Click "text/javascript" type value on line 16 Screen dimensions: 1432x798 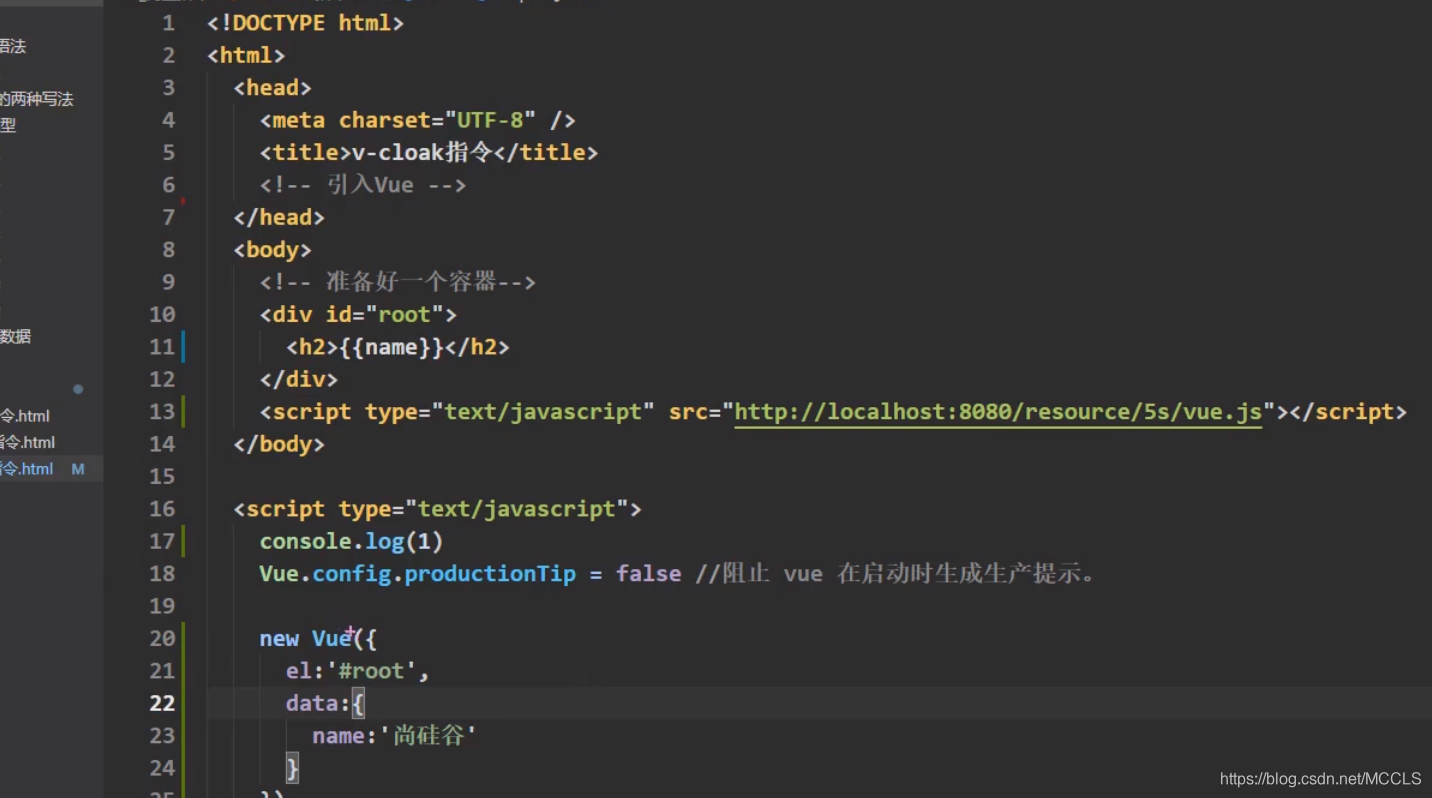point(516,509)
